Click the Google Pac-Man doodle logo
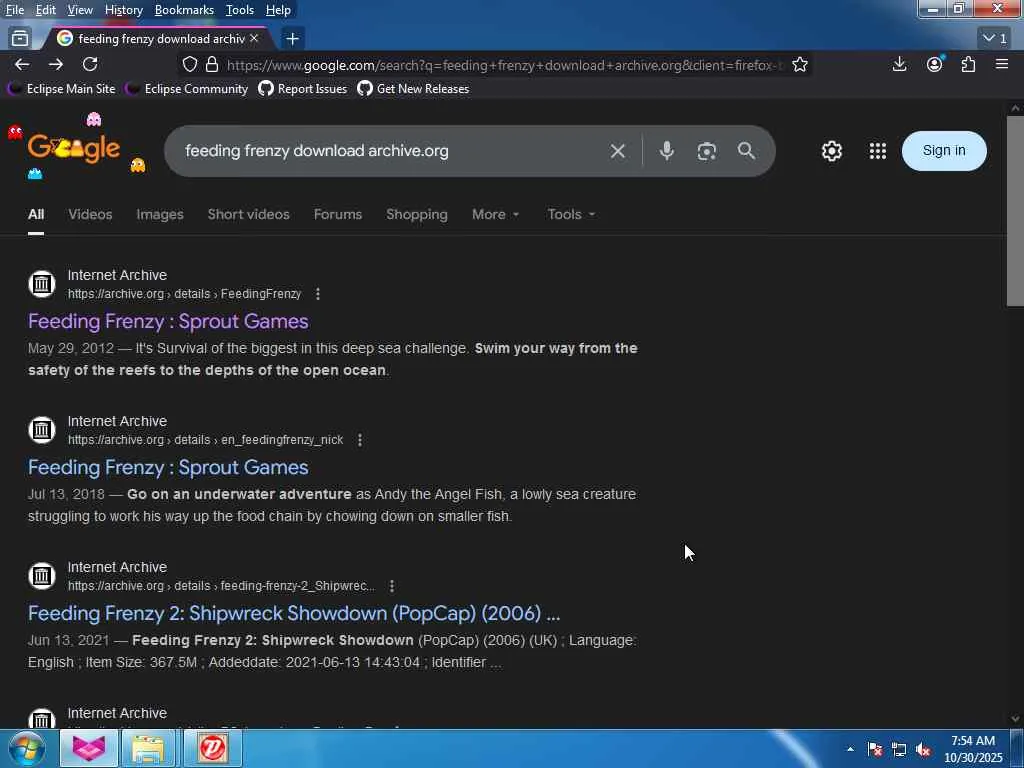 (x=74, y=148)
